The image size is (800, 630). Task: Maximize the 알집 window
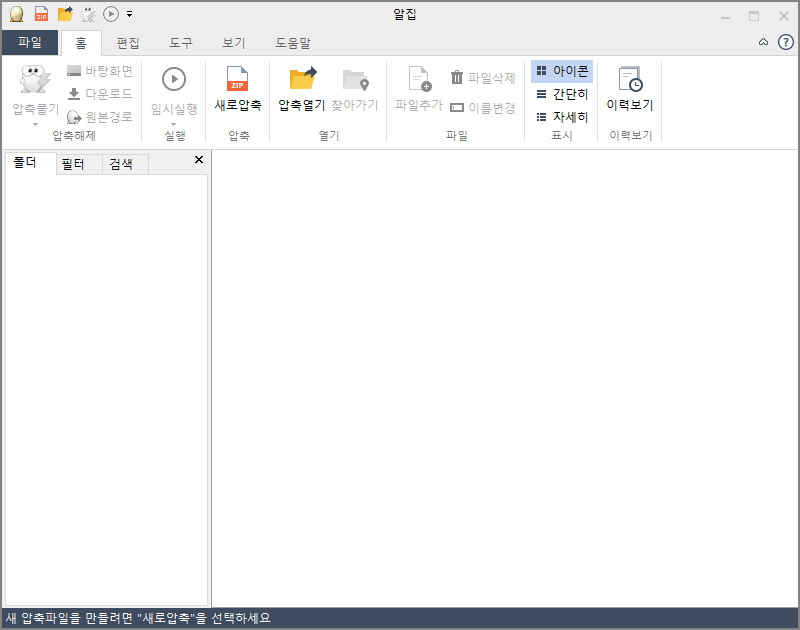(754, 16)
